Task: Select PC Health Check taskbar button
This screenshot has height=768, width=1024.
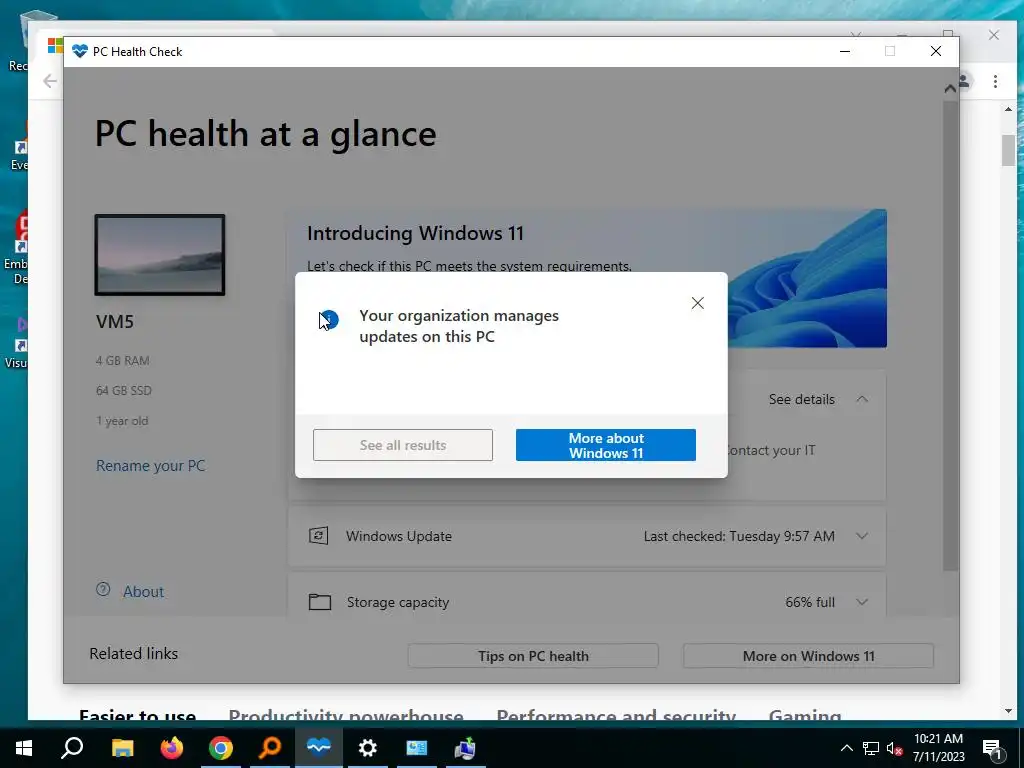Action: 319,748
